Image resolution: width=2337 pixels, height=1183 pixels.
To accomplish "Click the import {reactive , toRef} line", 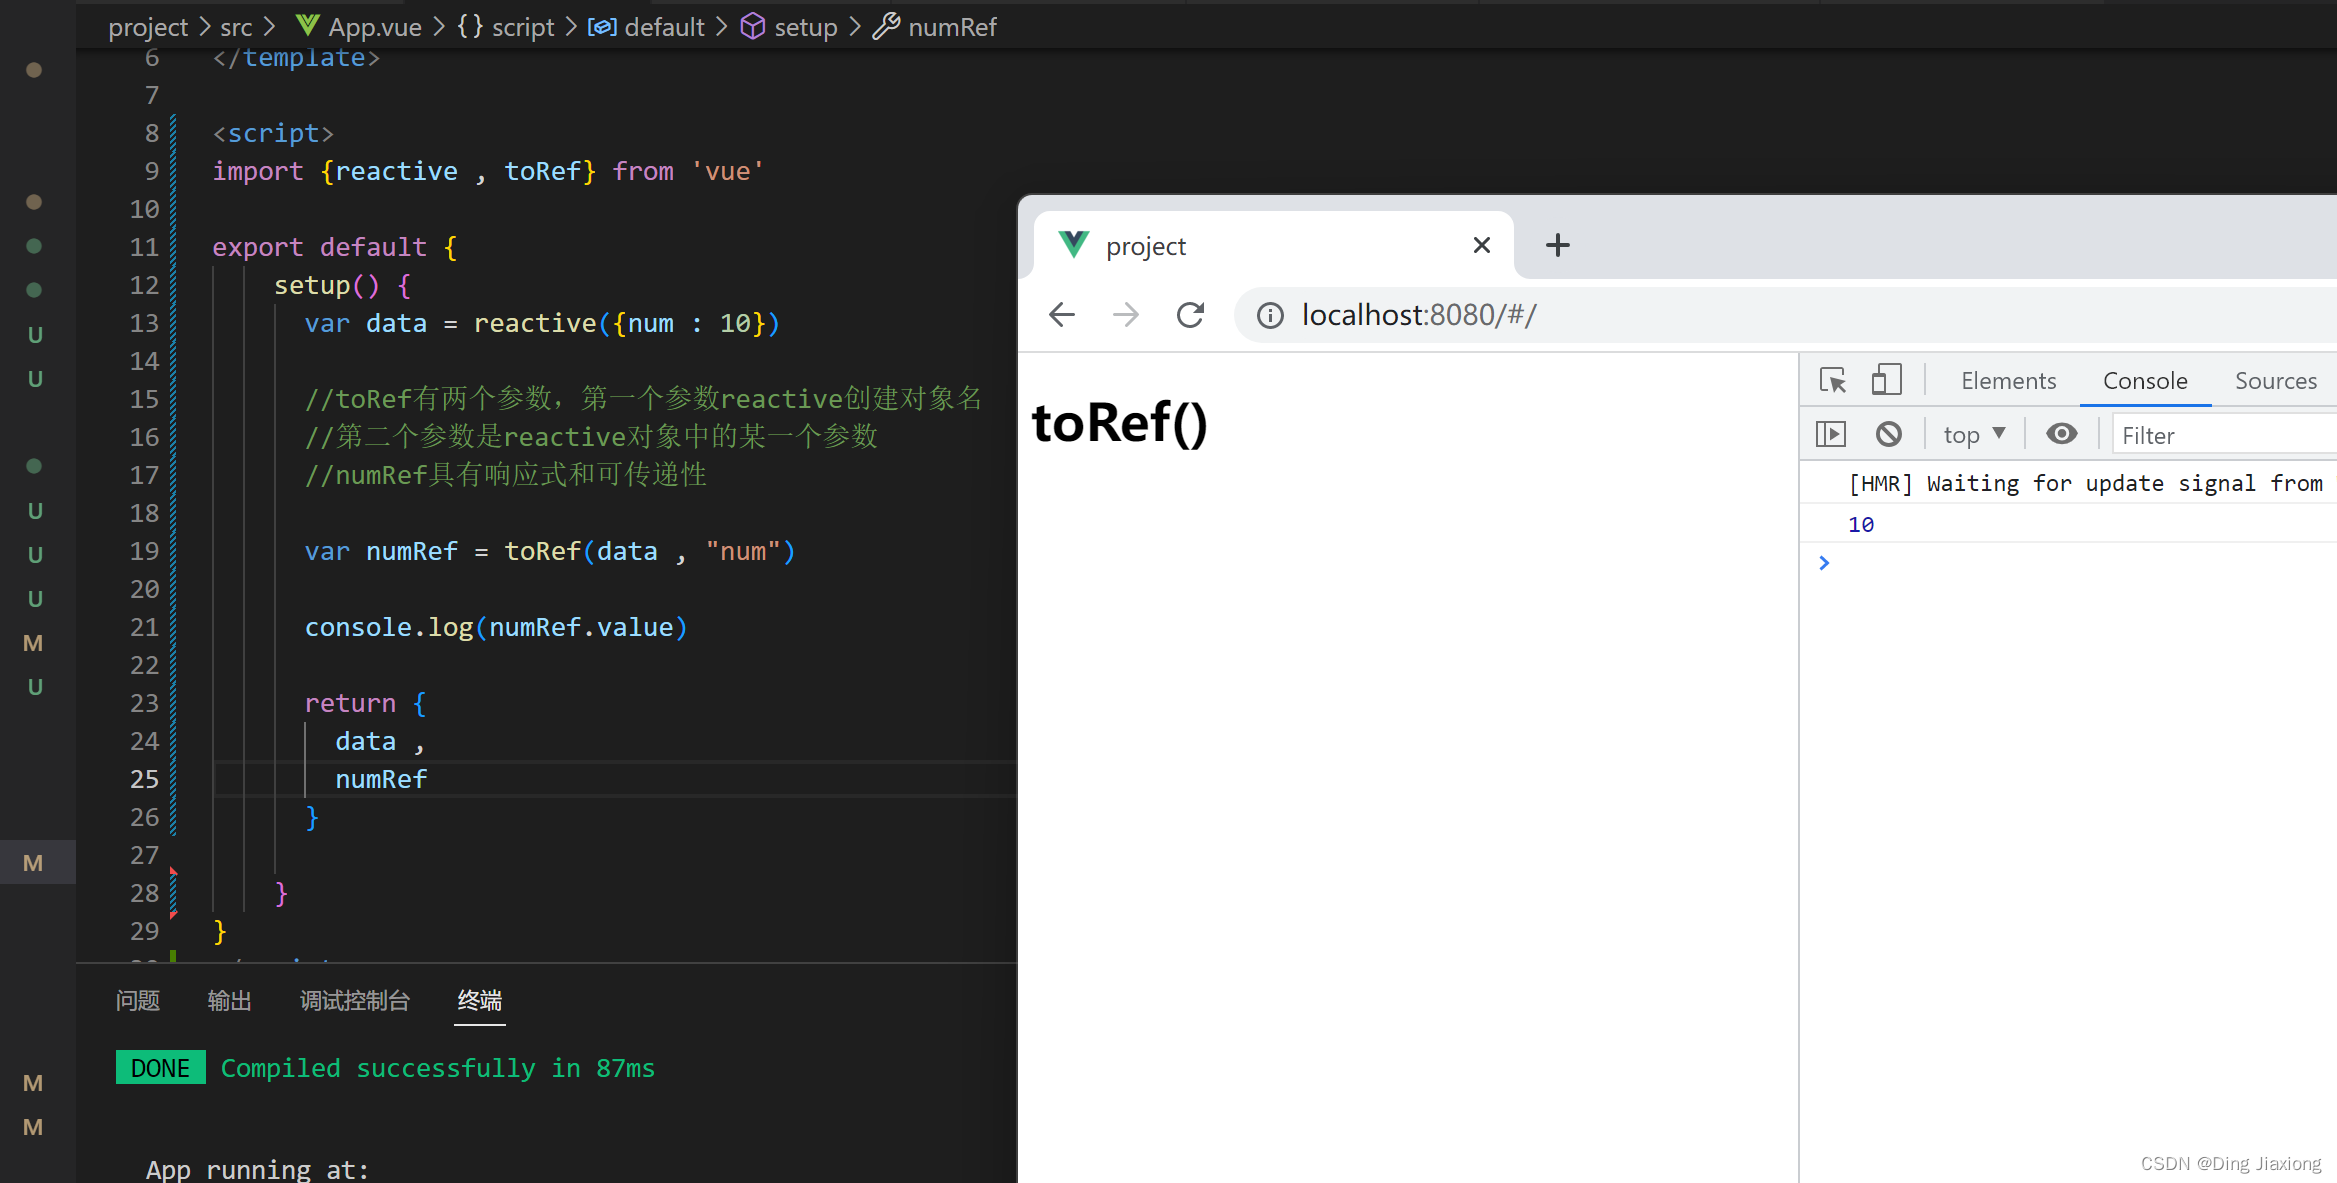I will [488, 171].
